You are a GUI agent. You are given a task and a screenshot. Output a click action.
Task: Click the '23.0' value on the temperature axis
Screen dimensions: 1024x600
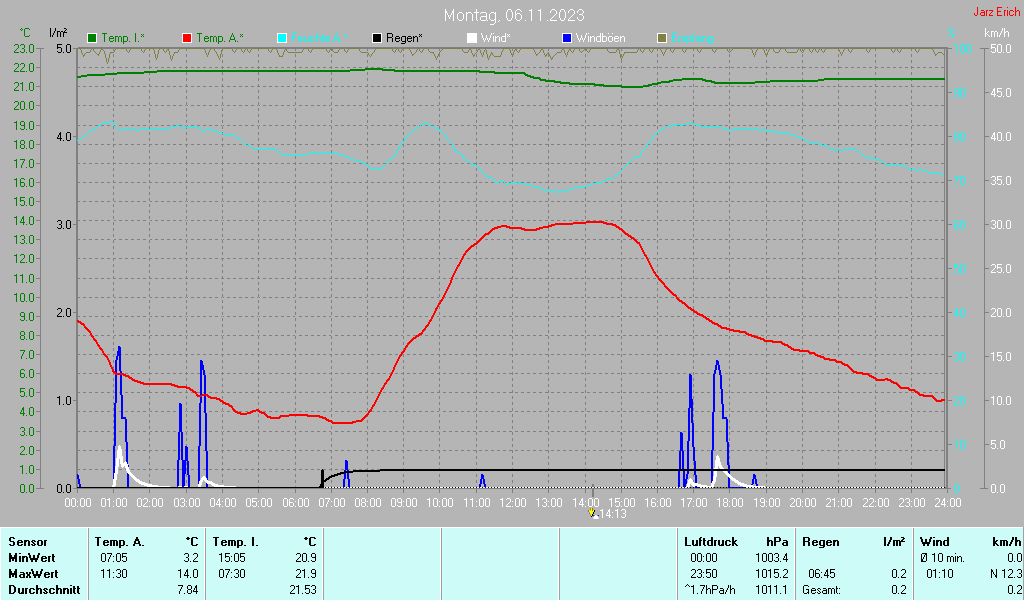pyautogui.click(x=24, y=48)
